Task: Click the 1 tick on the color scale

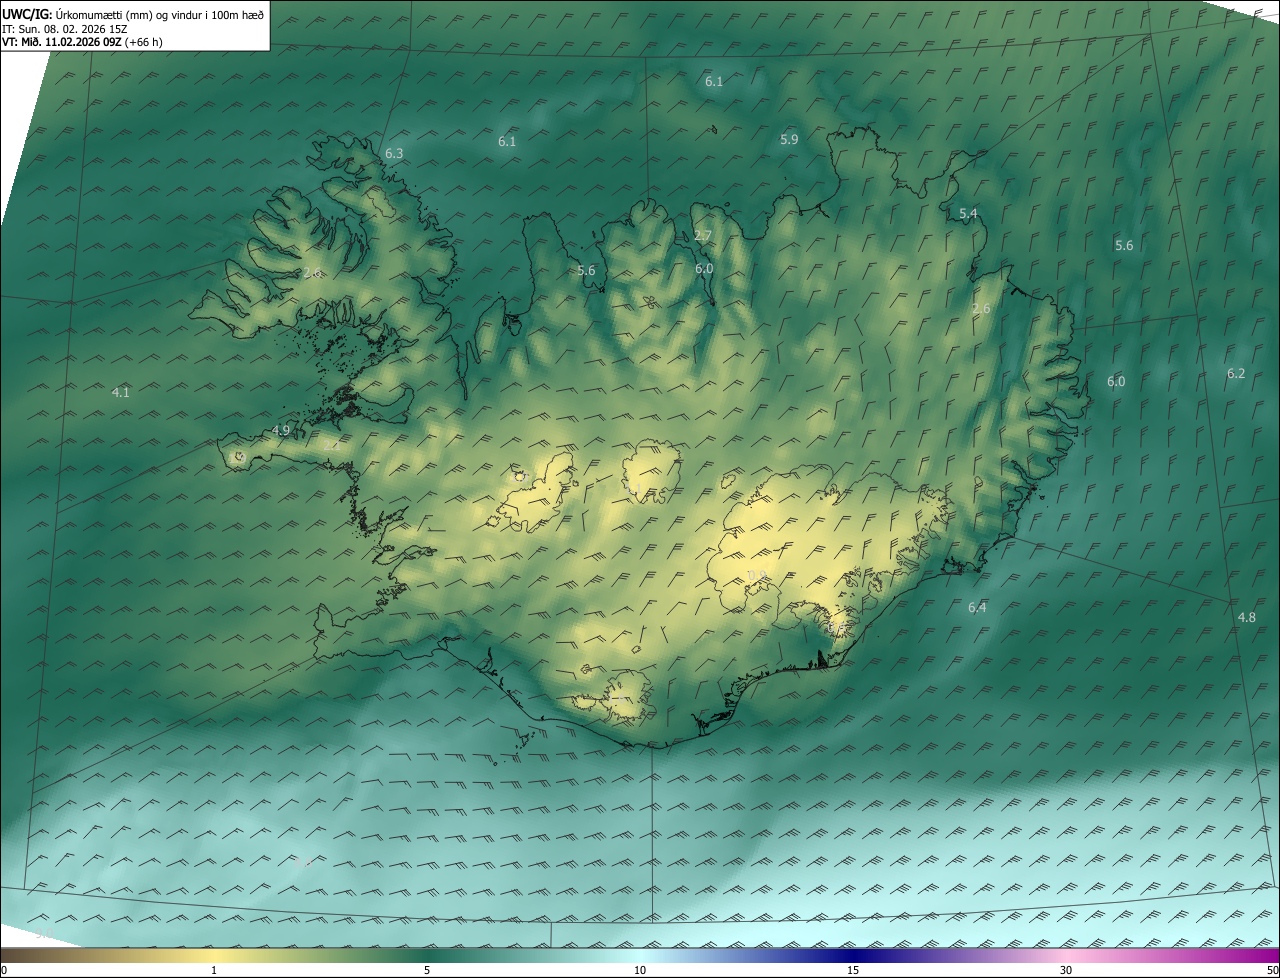Action: click(214, 970)
